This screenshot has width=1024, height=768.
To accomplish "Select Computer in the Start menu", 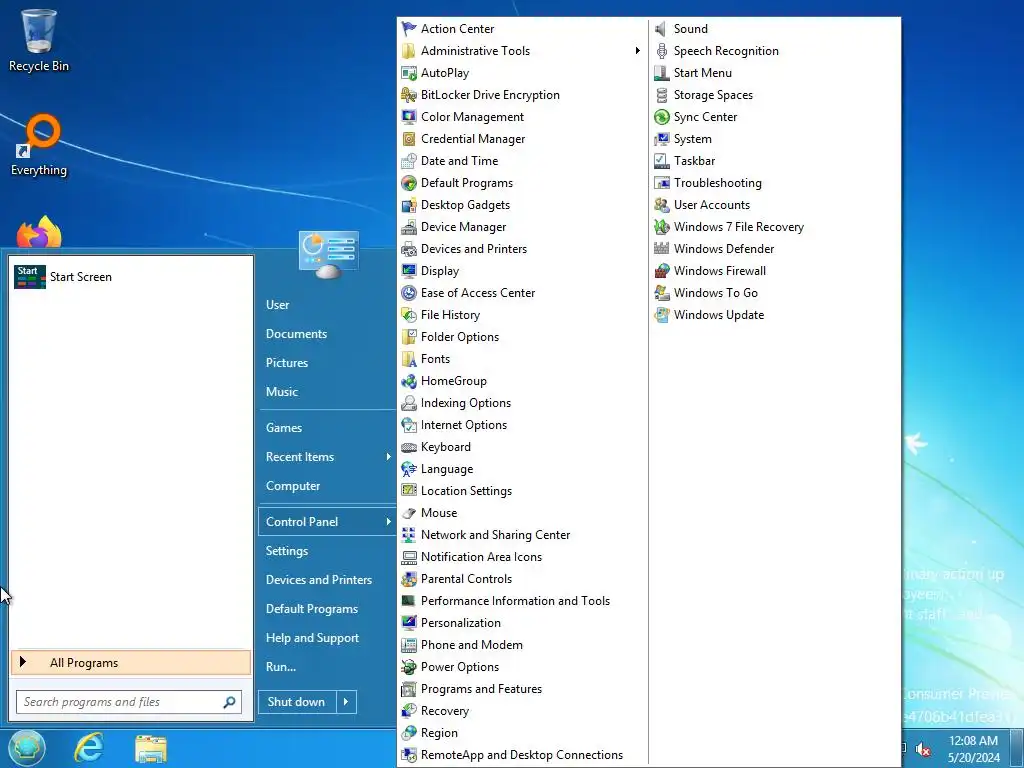I will click(293, 486).
